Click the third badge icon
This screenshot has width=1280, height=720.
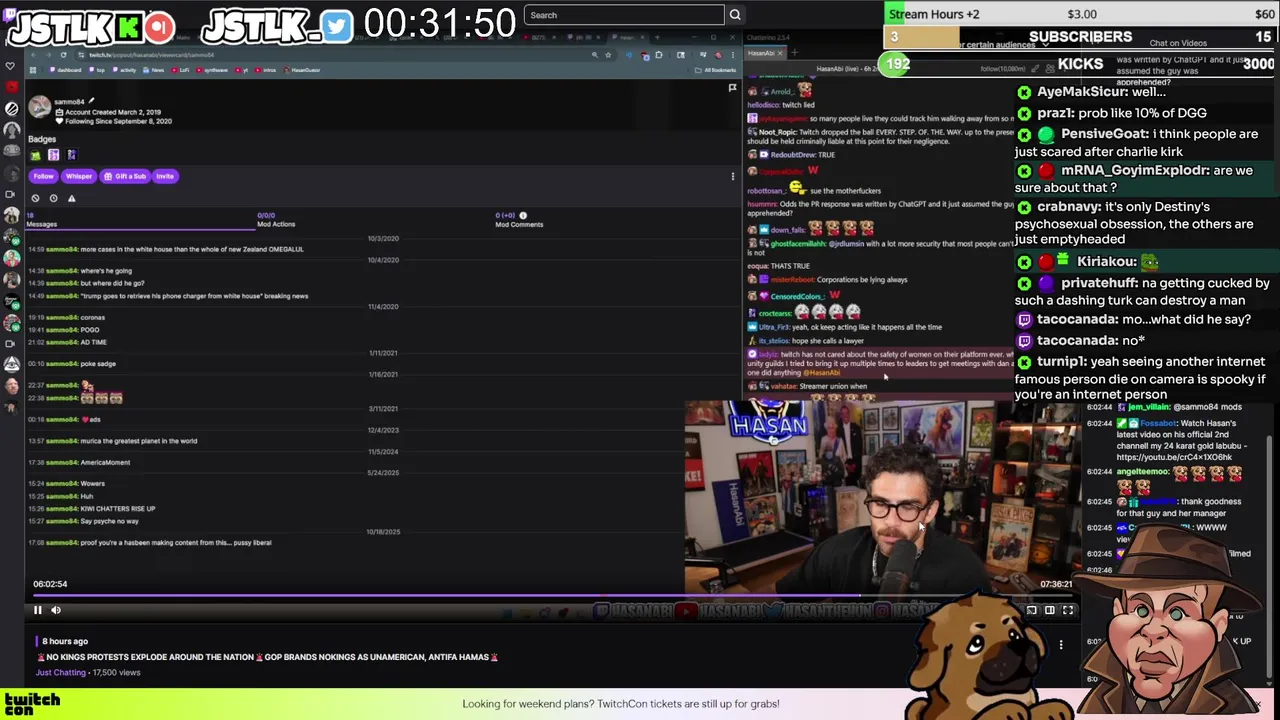coord(71,155)
